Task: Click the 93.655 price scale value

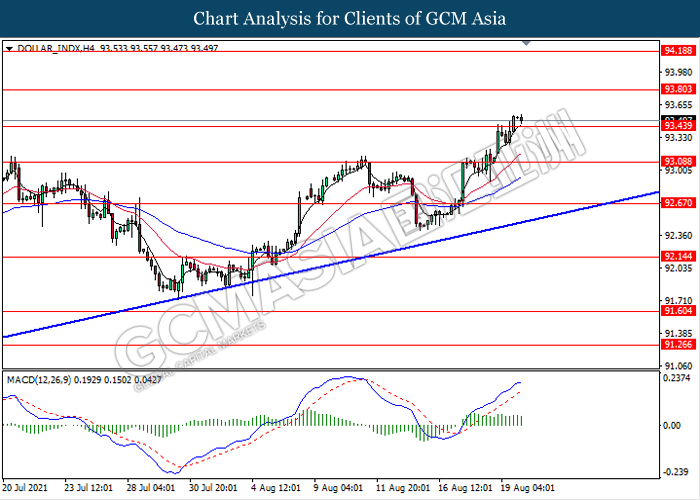Action: click(x=679, y=105)
